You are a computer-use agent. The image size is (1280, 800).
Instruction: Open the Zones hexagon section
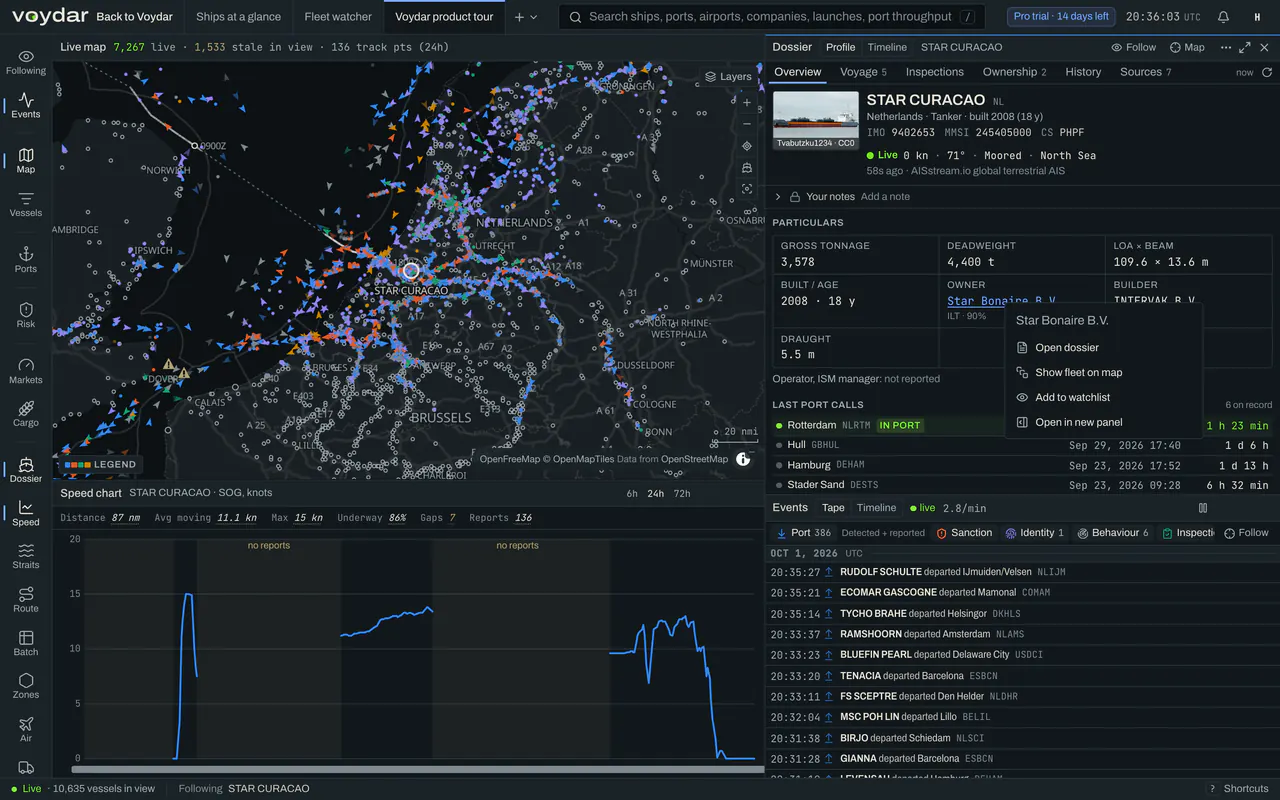26,686
